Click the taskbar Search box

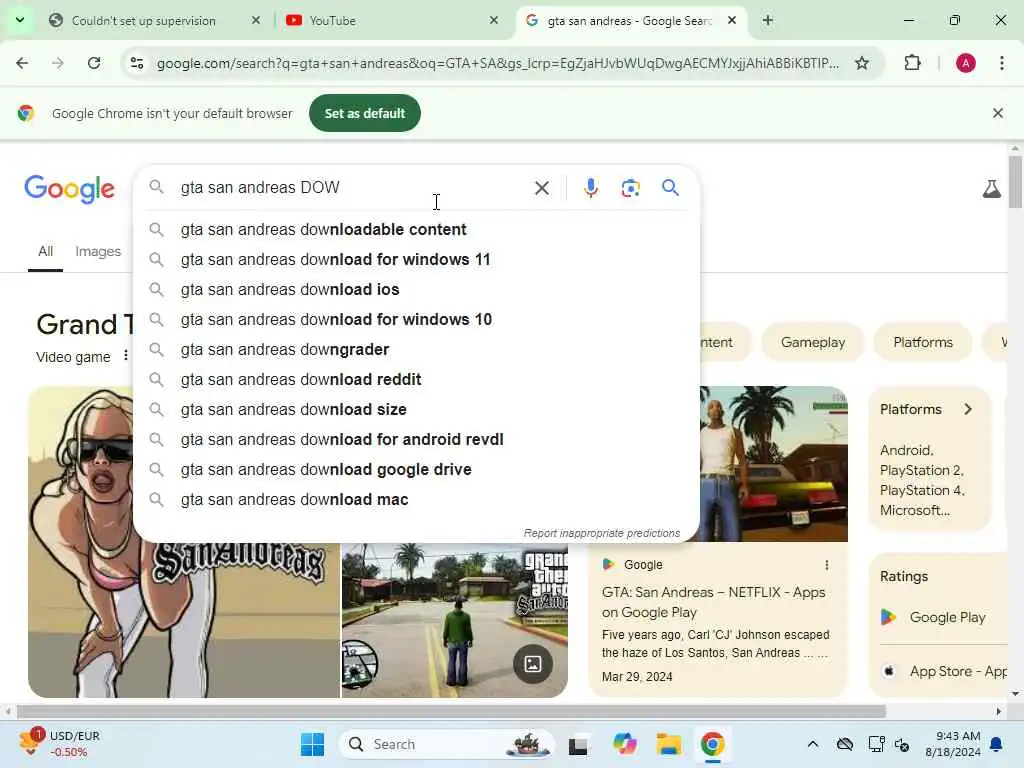[447, 744]
